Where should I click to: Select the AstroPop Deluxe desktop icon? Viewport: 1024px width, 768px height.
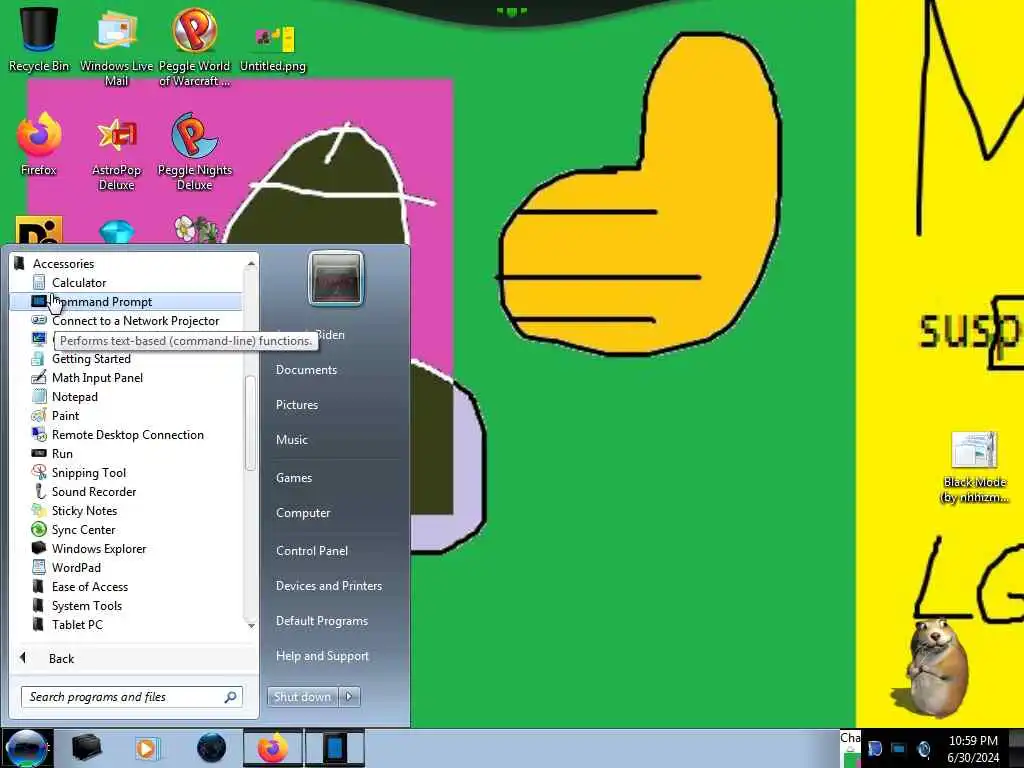click(x=116, y=152)
